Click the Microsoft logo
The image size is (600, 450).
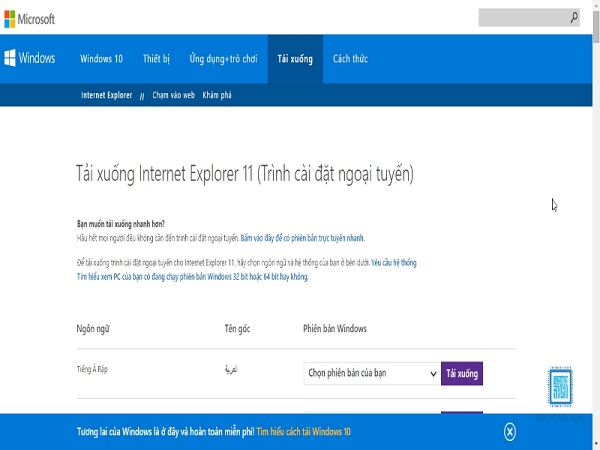29,19
